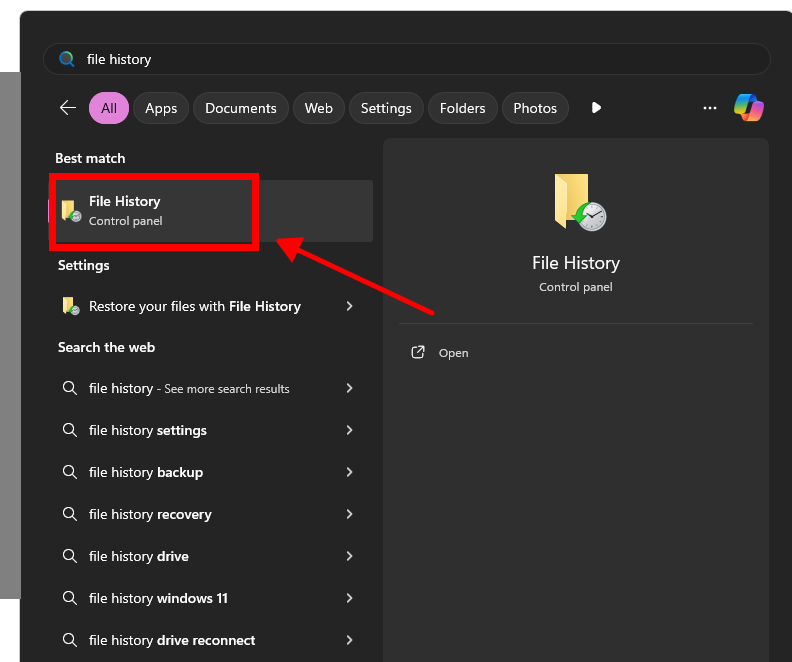
Task: Switch to the Apps filter tab
Action: 161,108
